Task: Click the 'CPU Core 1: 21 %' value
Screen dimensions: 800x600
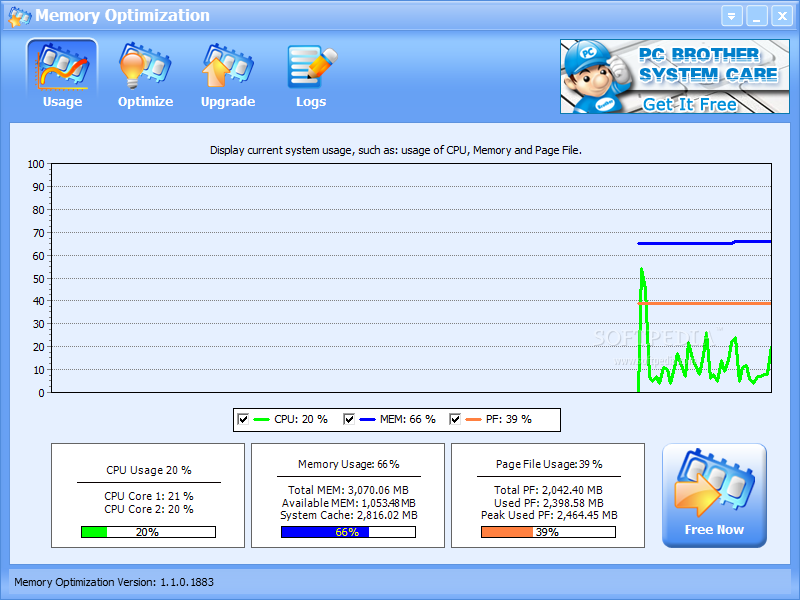Action: coord(148,496)
